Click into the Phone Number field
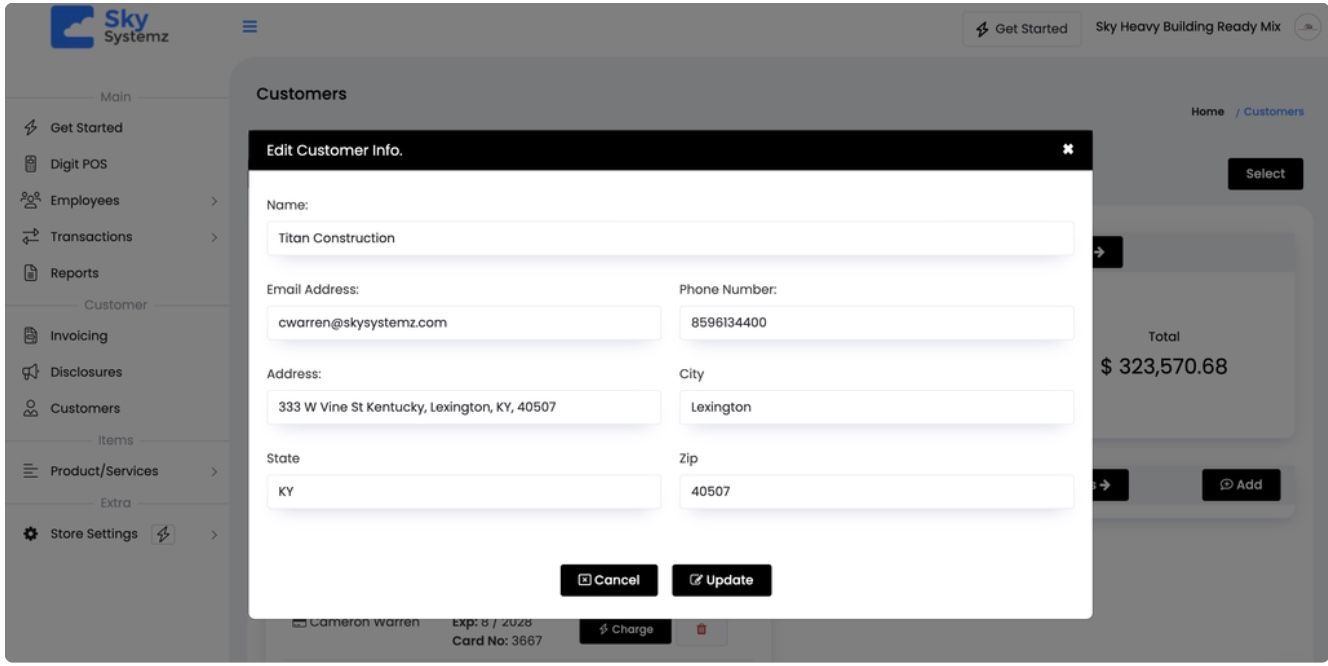Image resolution: width=1328 pixels, height=666 pixels. point(876,322)
